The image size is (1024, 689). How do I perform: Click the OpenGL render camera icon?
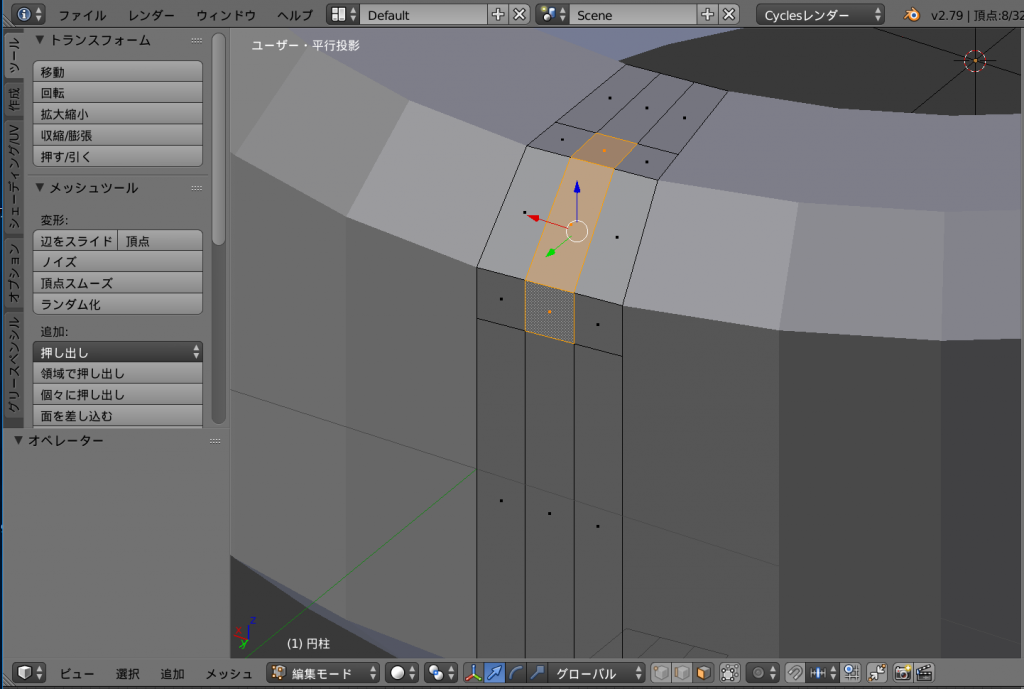pos(903,673)
